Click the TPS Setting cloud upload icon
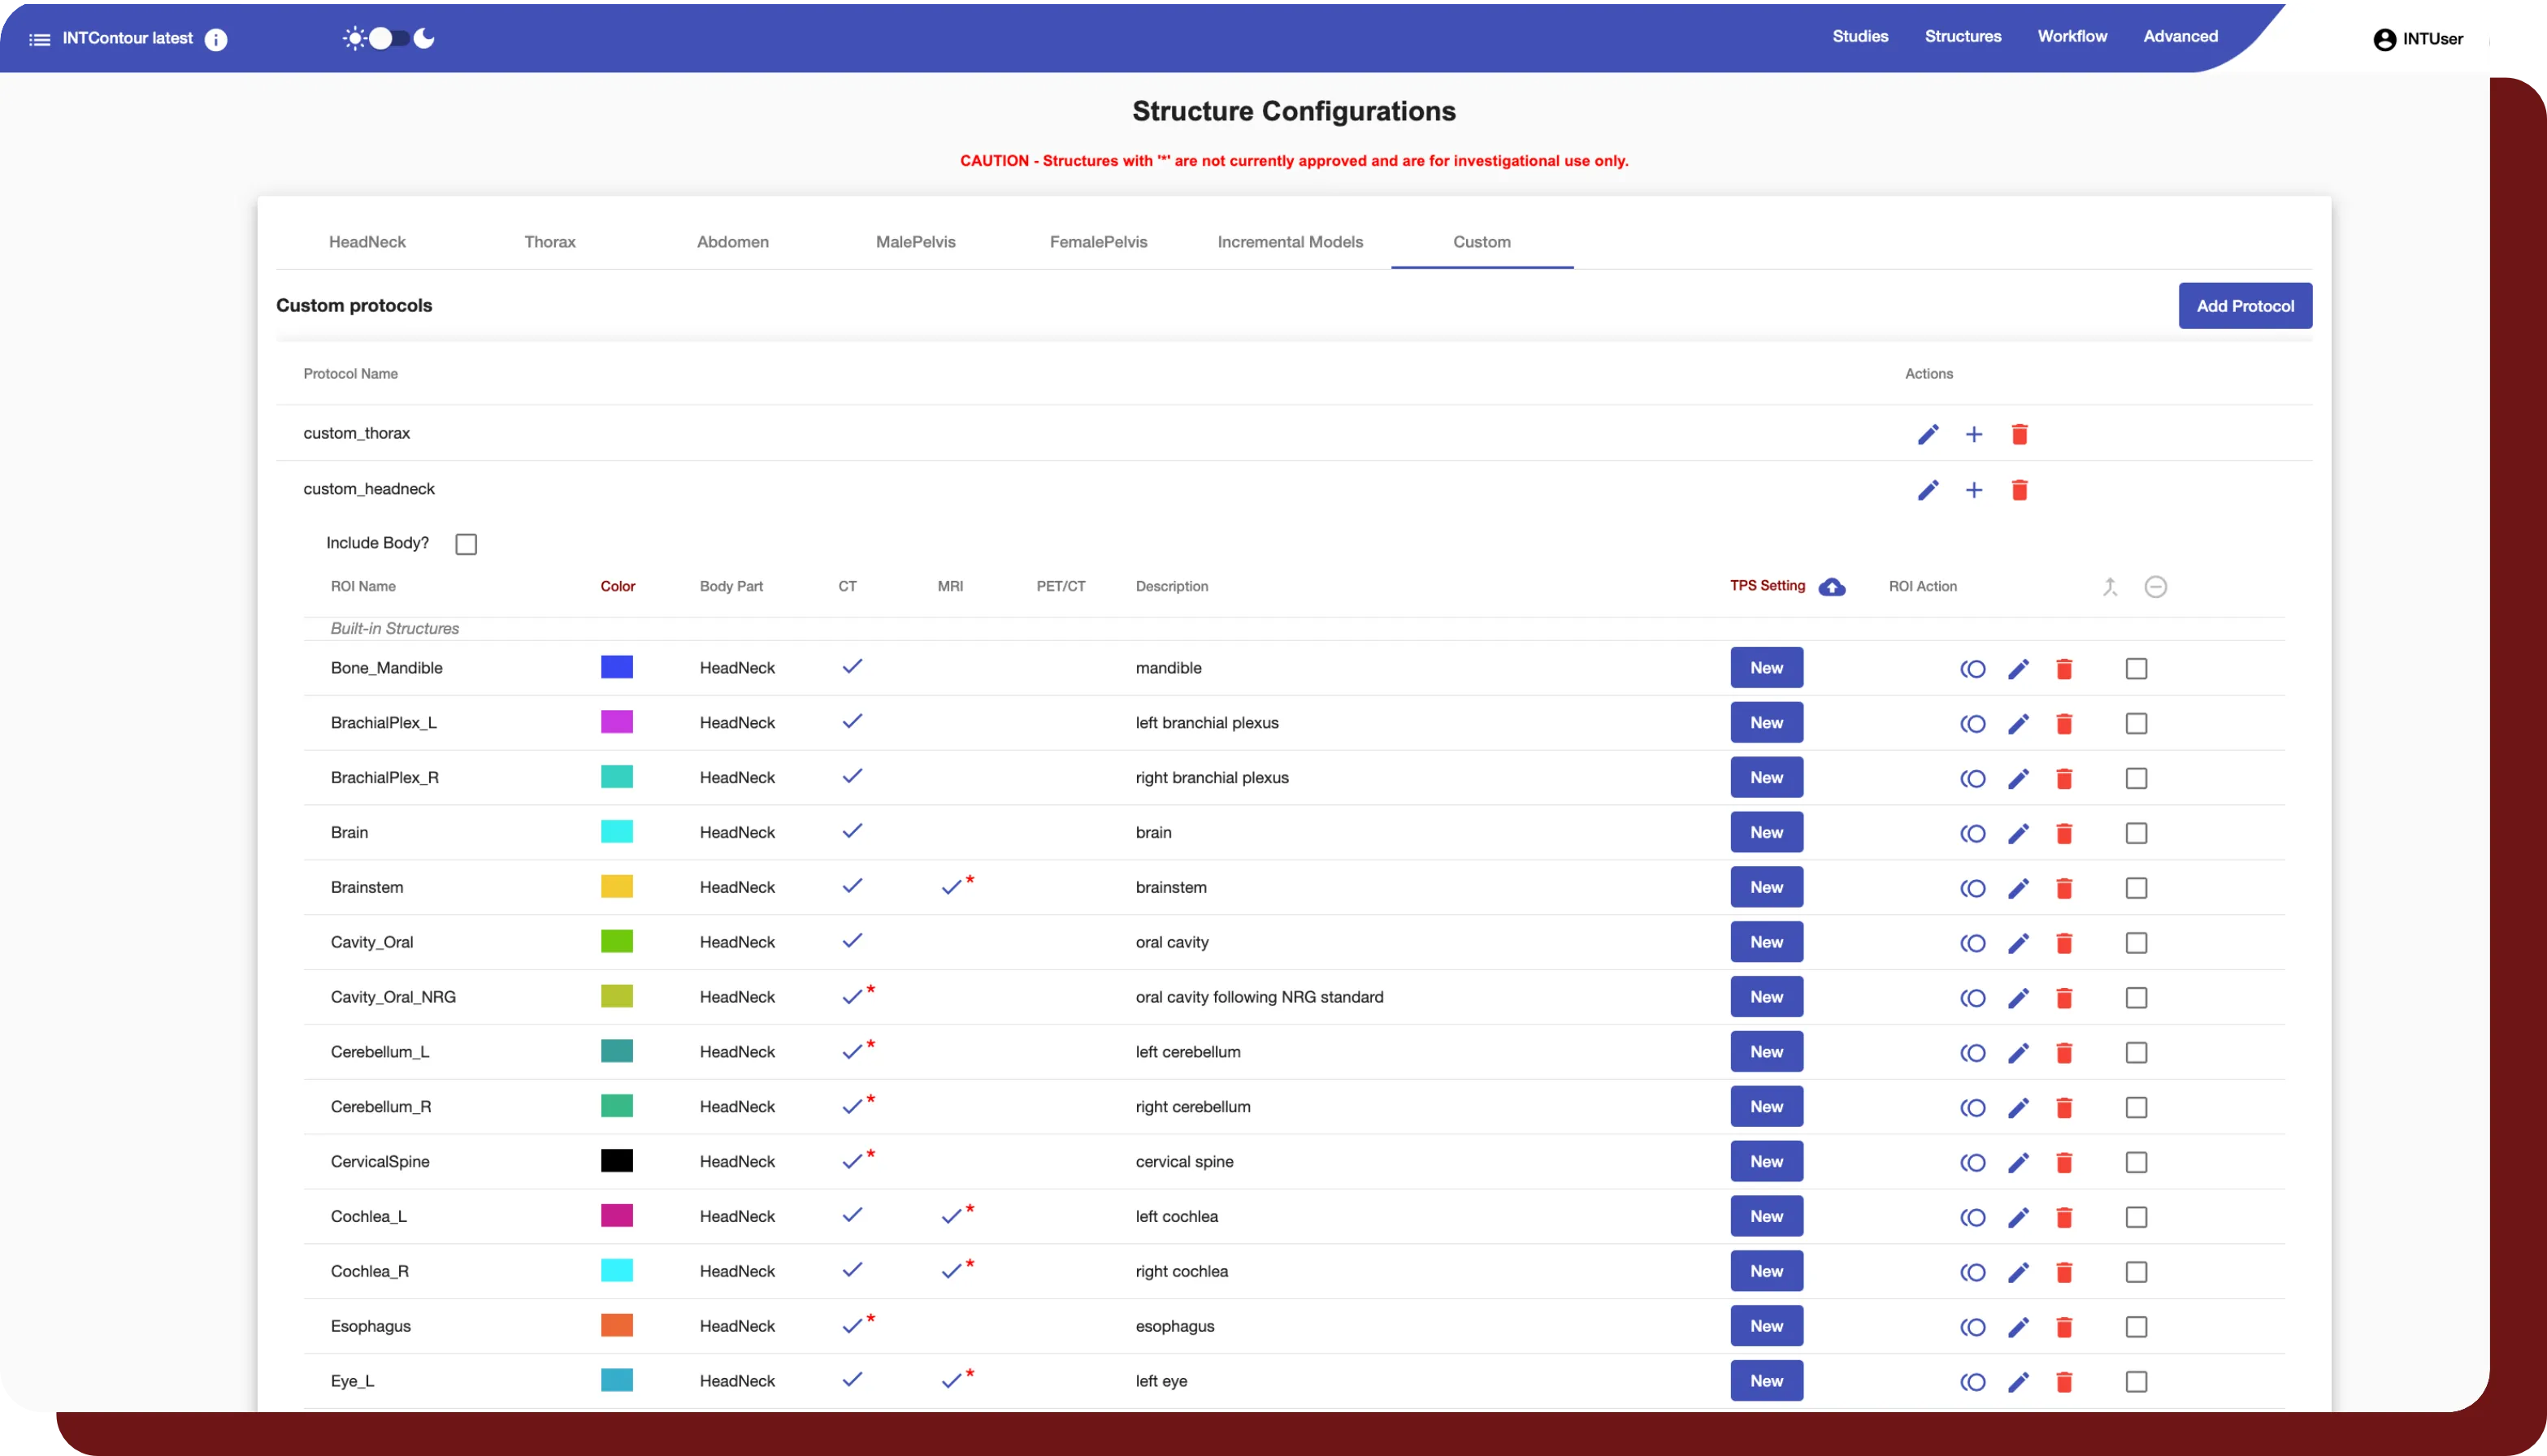This screenshot has height=1456, width=2547. 1831,587
